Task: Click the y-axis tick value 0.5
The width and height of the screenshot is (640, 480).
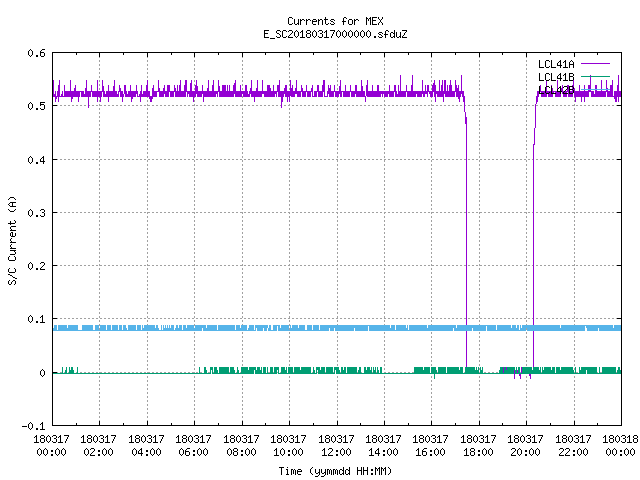Action: coord(36,106)
